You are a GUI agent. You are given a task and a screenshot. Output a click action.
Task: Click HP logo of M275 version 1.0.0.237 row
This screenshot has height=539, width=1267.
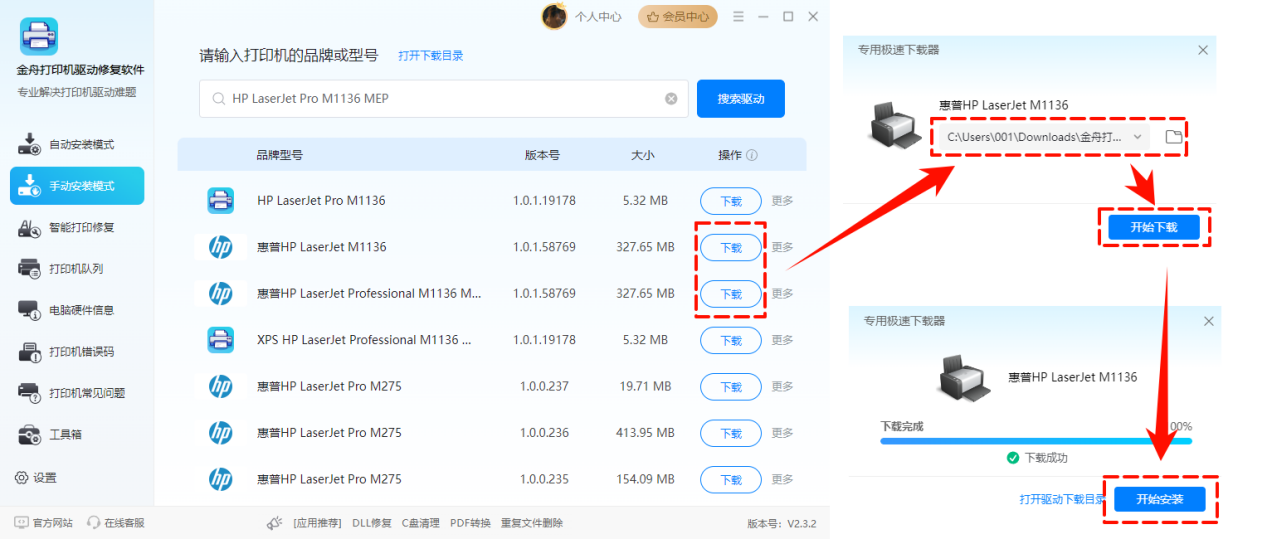220,386
